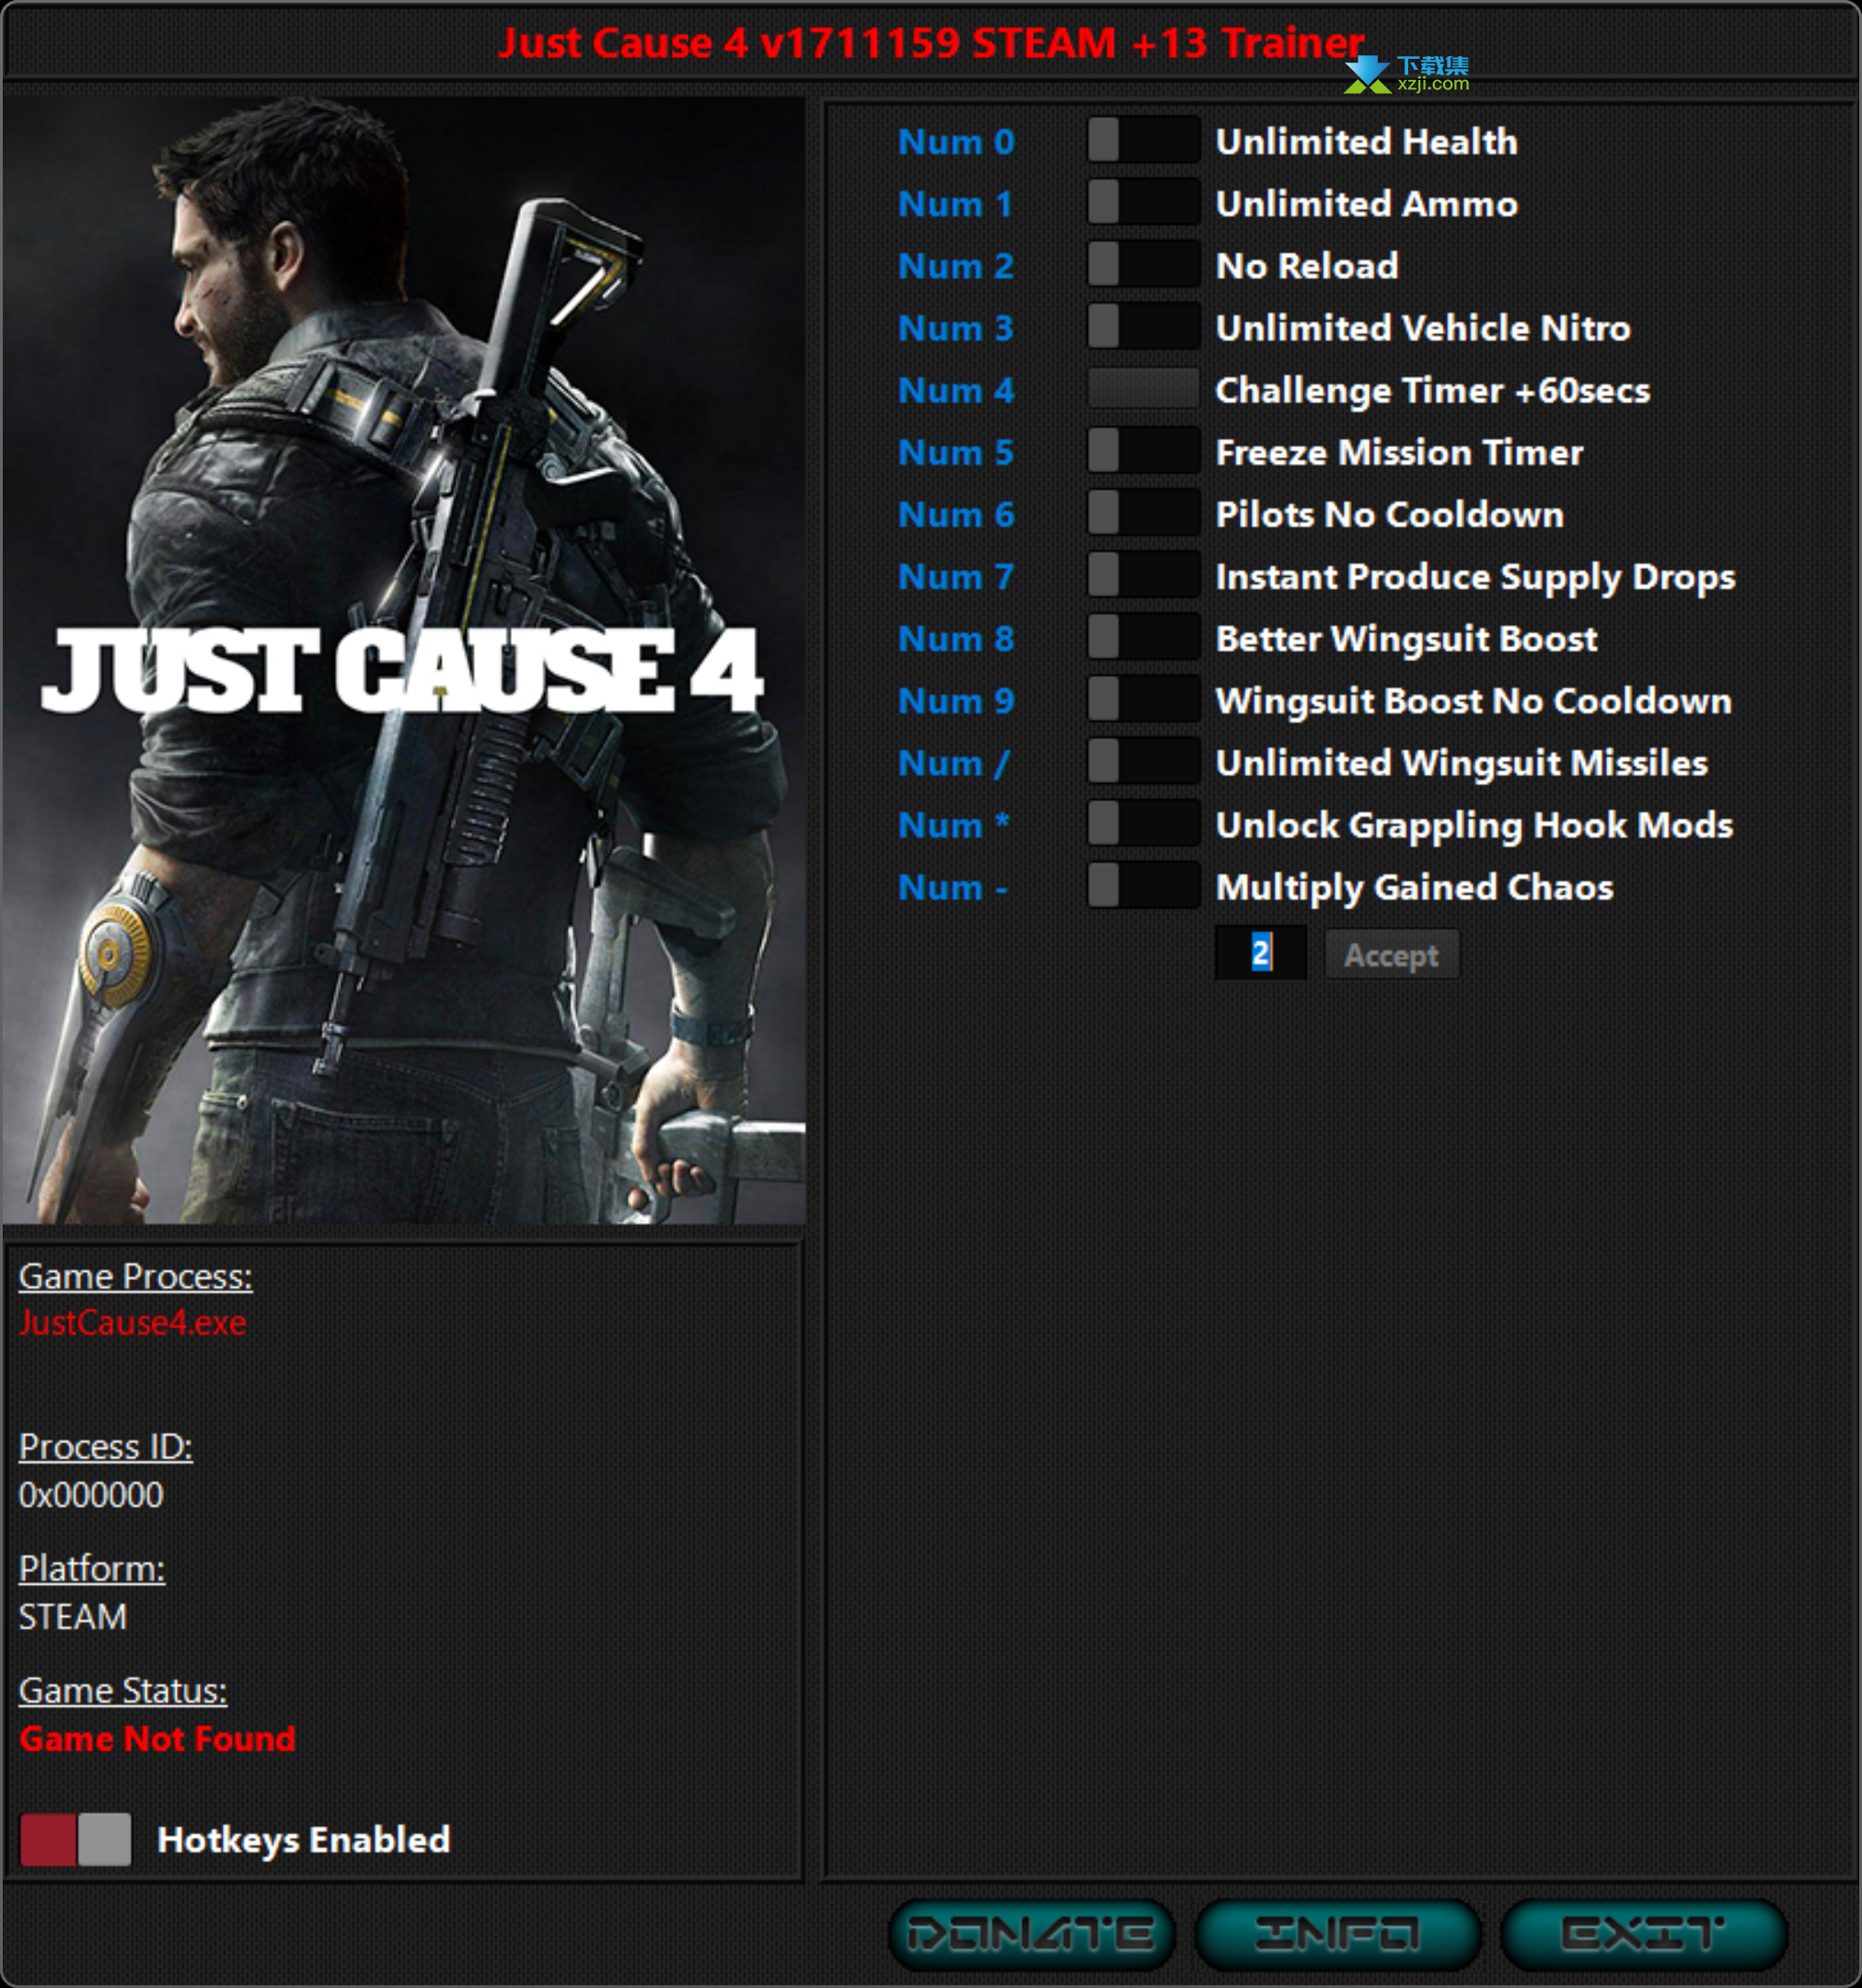
Task: Toggle Unlimited Vehicle Nitro switch
Action: pos(1143,327)
